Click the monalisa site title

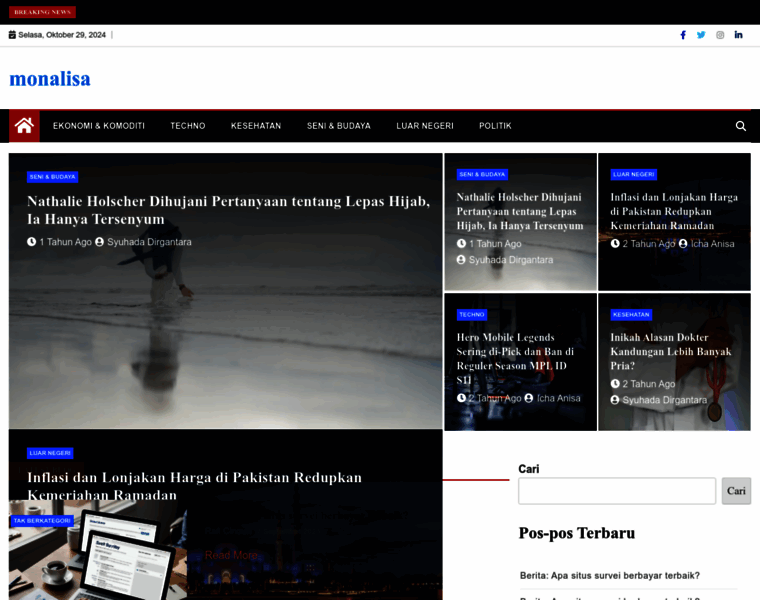(x=50, y=78)
